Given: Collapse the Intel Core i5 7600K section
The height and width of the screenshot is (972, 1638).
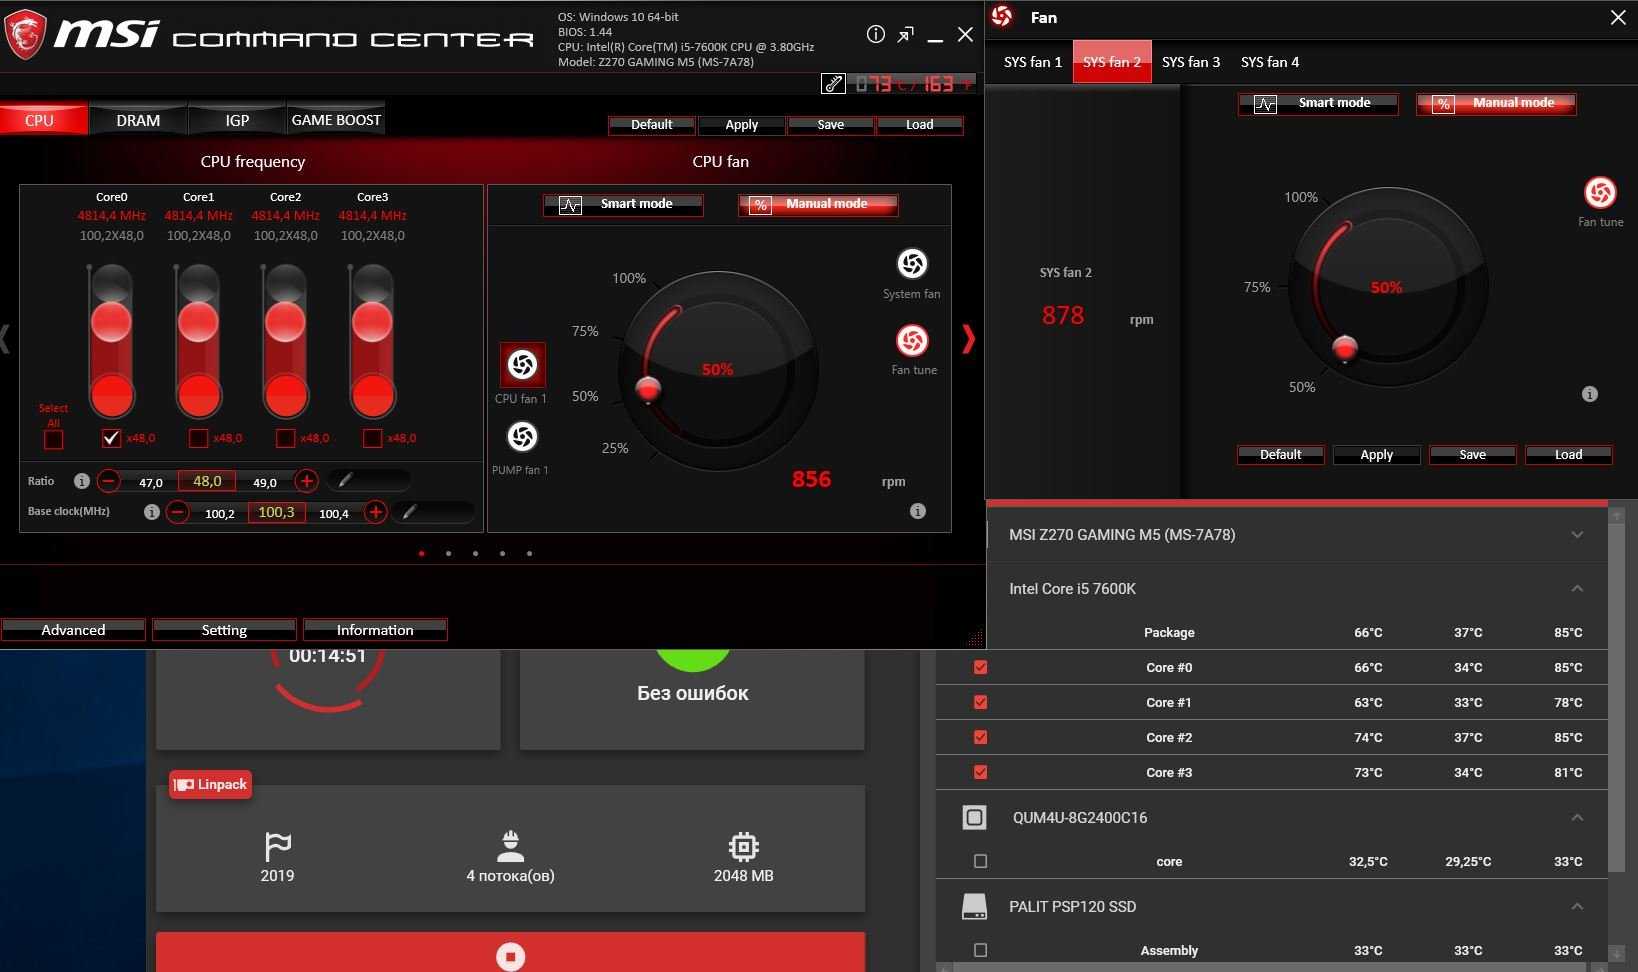Looking at the screenshot, I should click(x=1577, y=589).
